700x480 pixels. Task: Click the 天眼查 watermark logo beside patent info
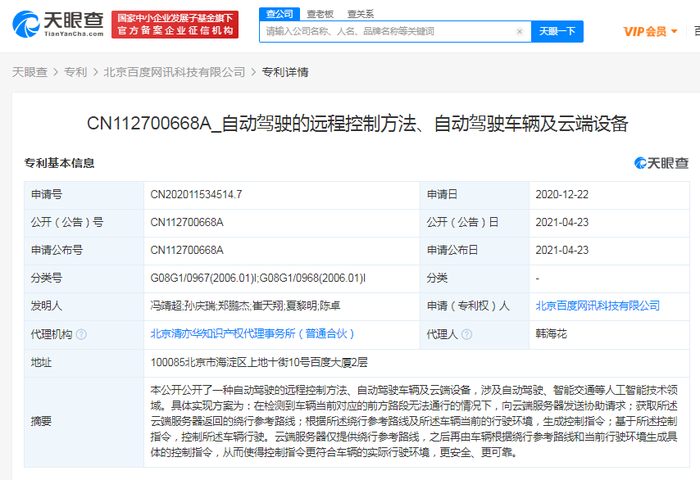661,163
